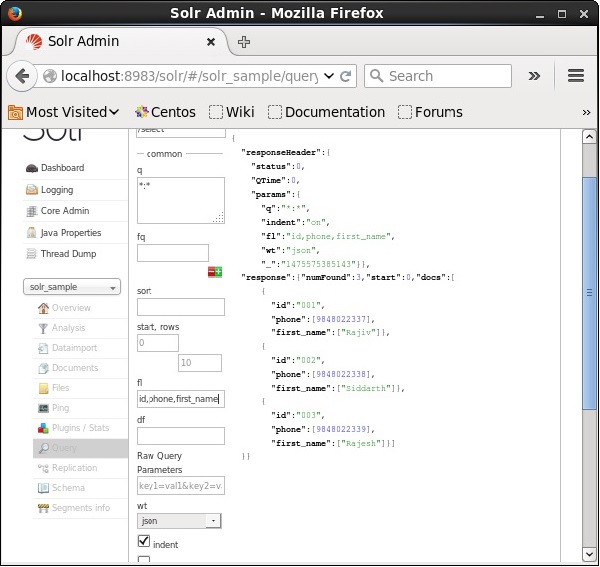
Task: Open the Firefox hamburger menu
Action: coord(575,76)
